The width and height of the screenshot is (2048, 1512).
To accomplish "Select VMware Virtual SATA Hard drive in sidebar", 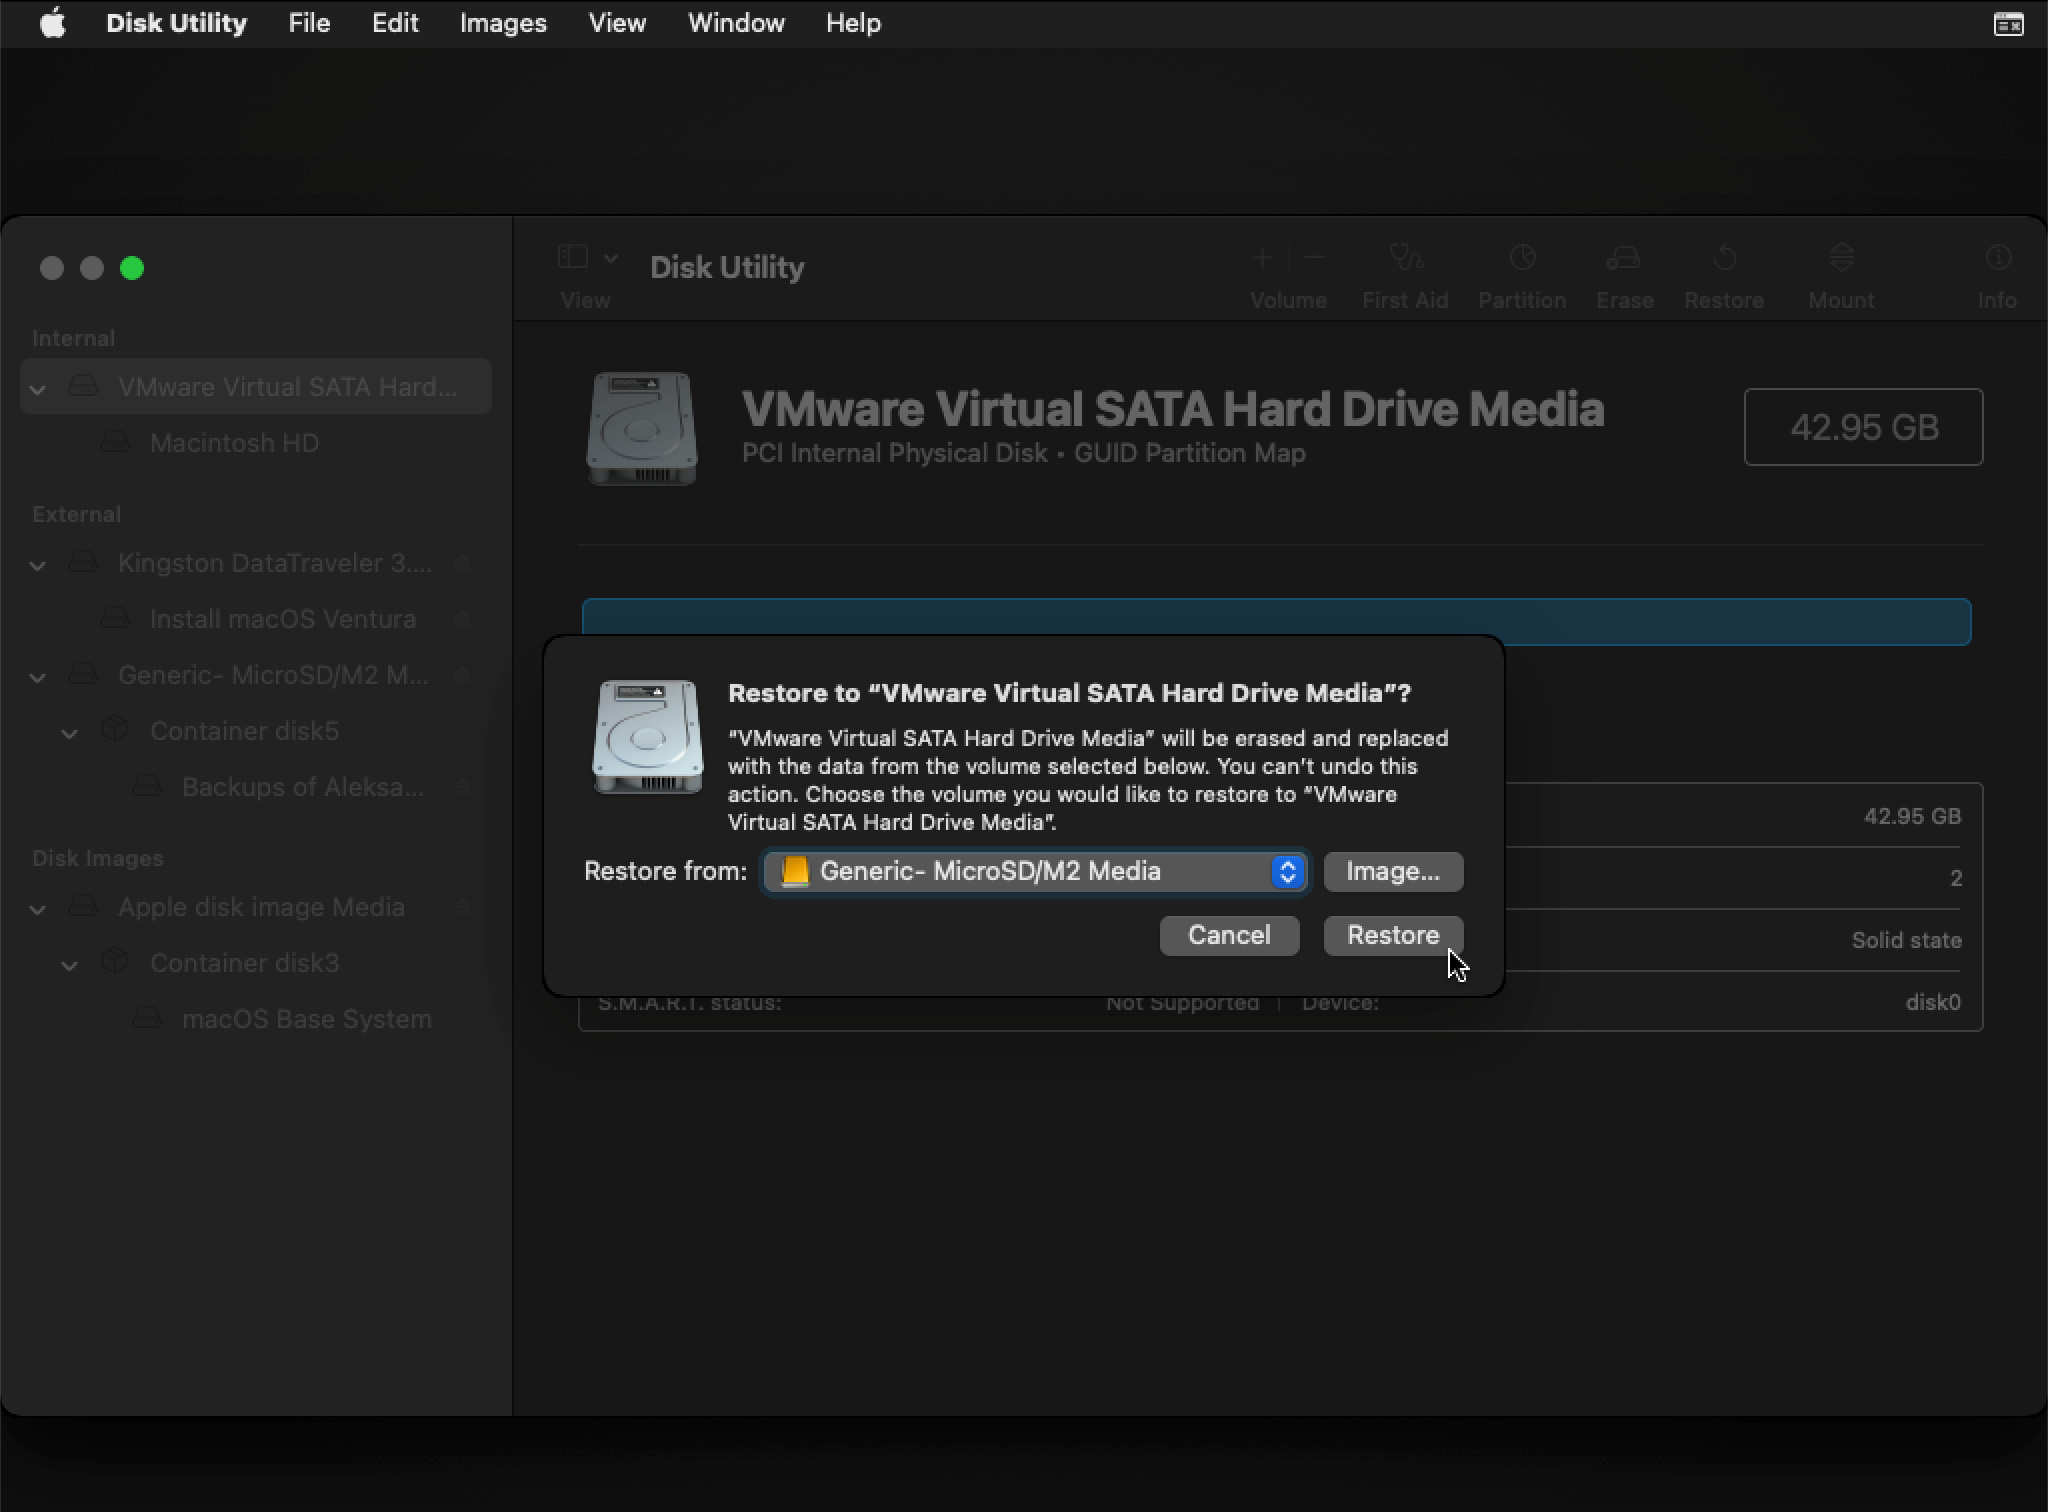I will pos(256,386).
